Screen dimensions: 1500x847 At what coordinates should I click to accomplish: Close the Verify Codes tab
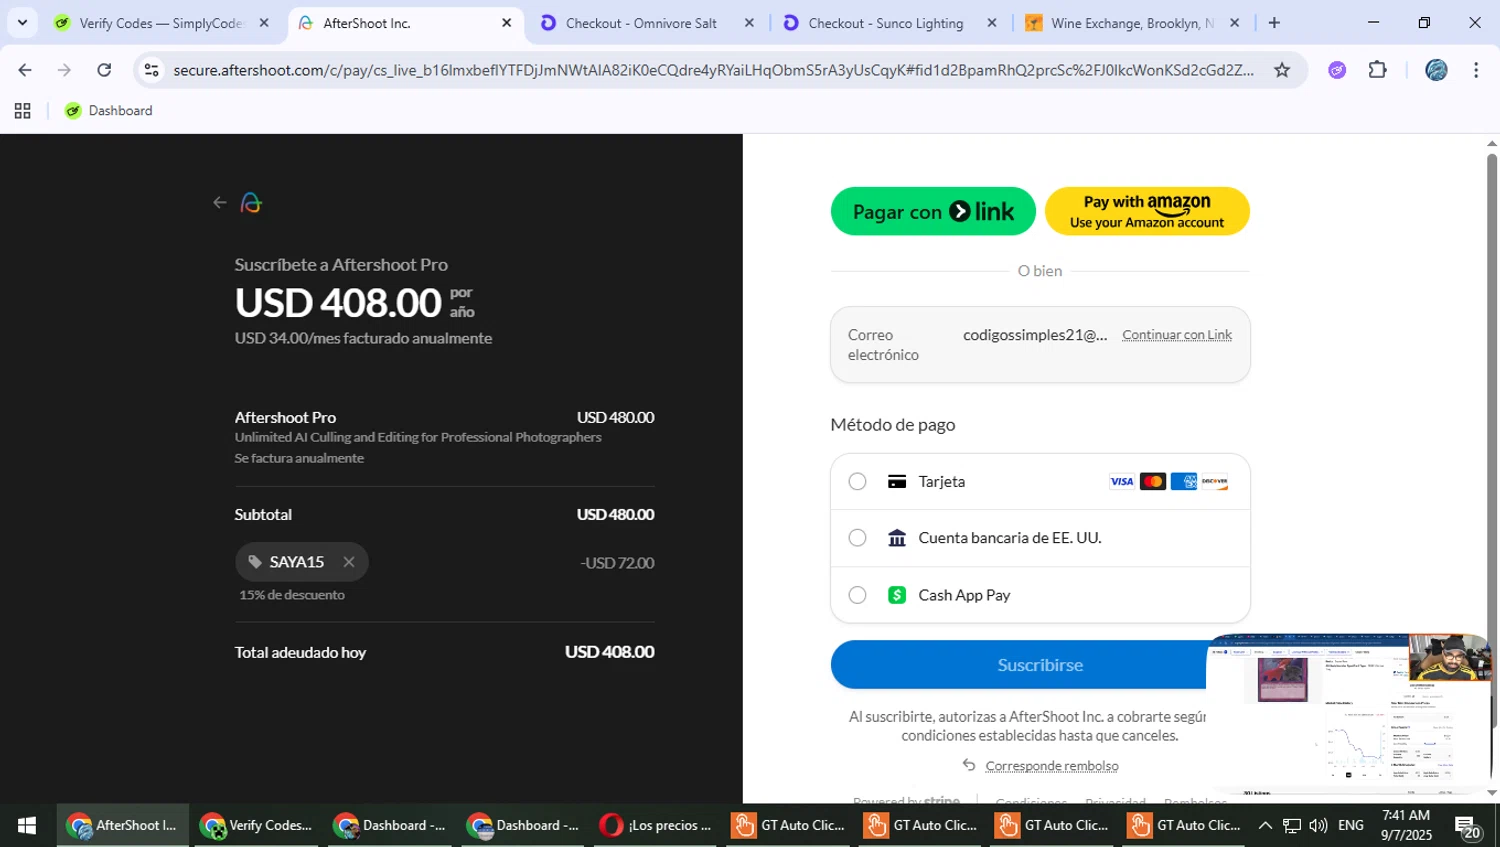(264, 23)
